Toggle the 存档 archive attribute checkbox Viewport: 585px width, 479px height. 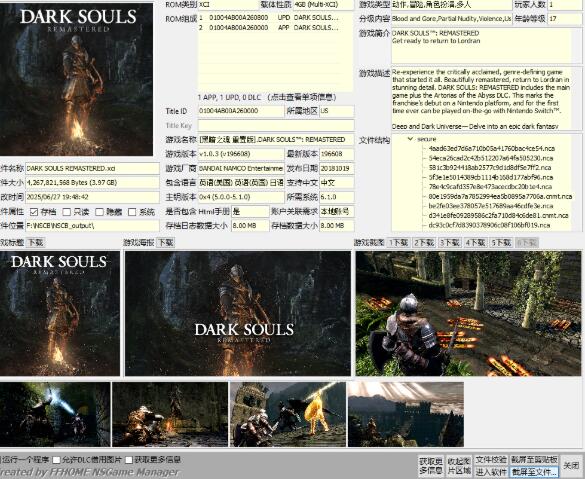(x=34, y=212)
